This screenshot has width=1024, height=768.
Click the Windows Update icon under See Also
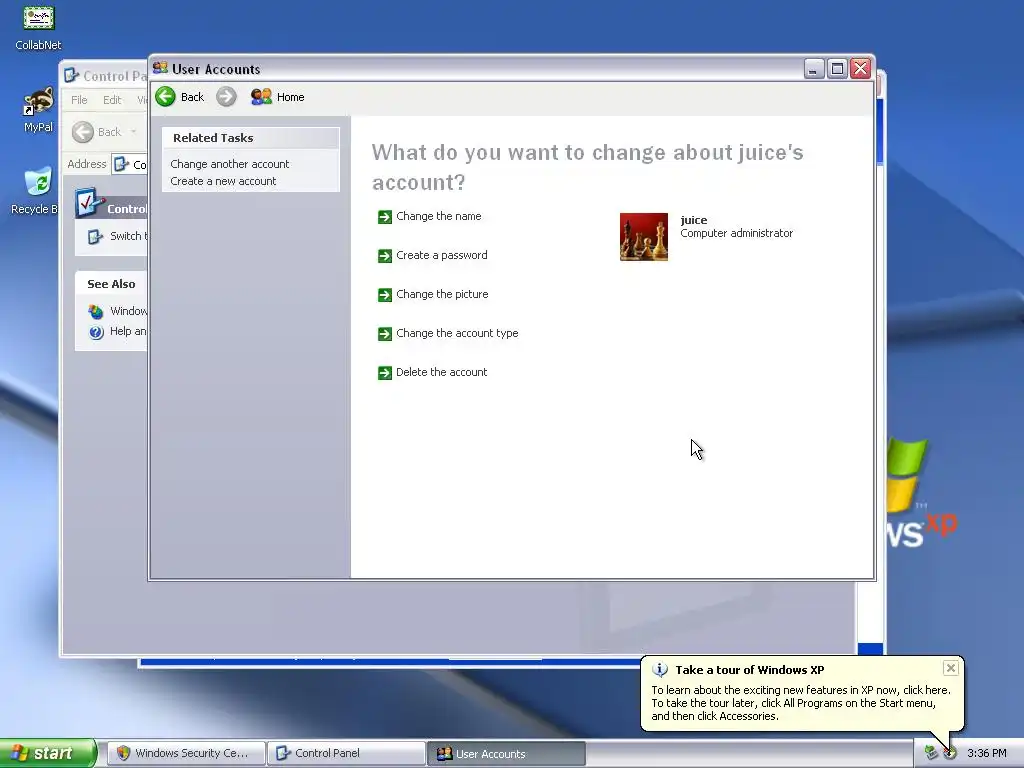[96, 312]
